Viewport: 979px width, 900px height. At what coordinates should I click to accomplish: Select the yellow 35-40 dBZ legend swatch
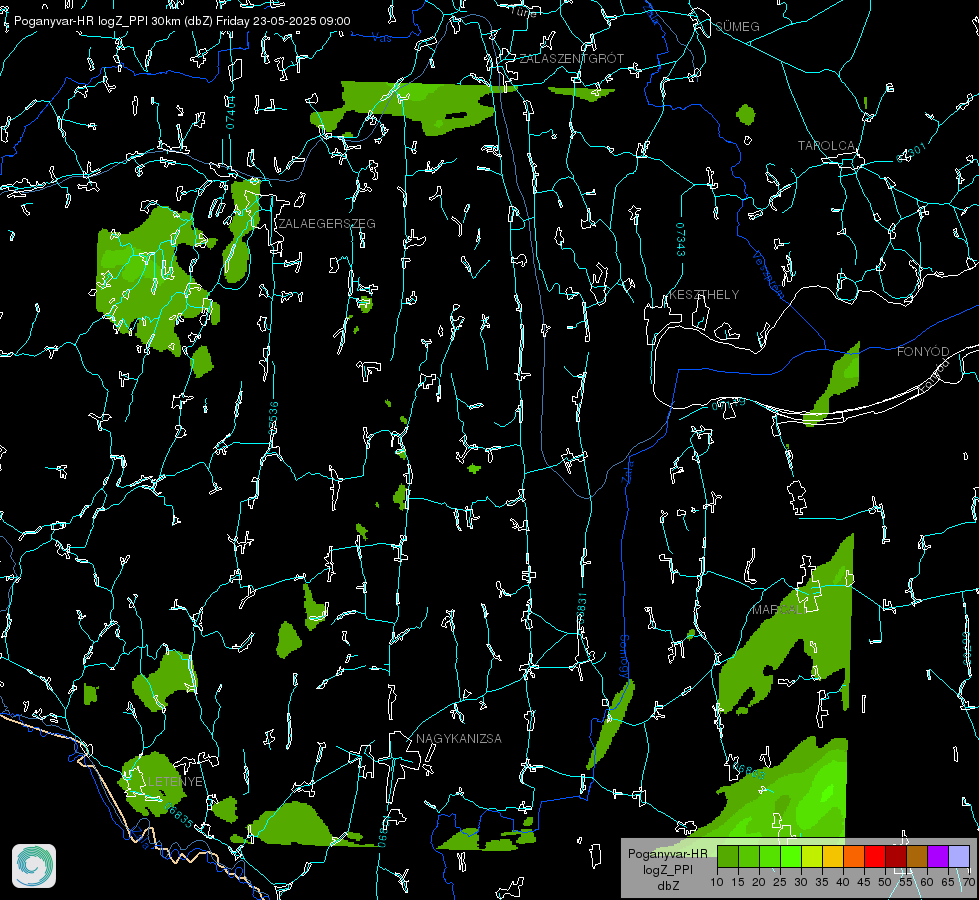click(833, 856)
